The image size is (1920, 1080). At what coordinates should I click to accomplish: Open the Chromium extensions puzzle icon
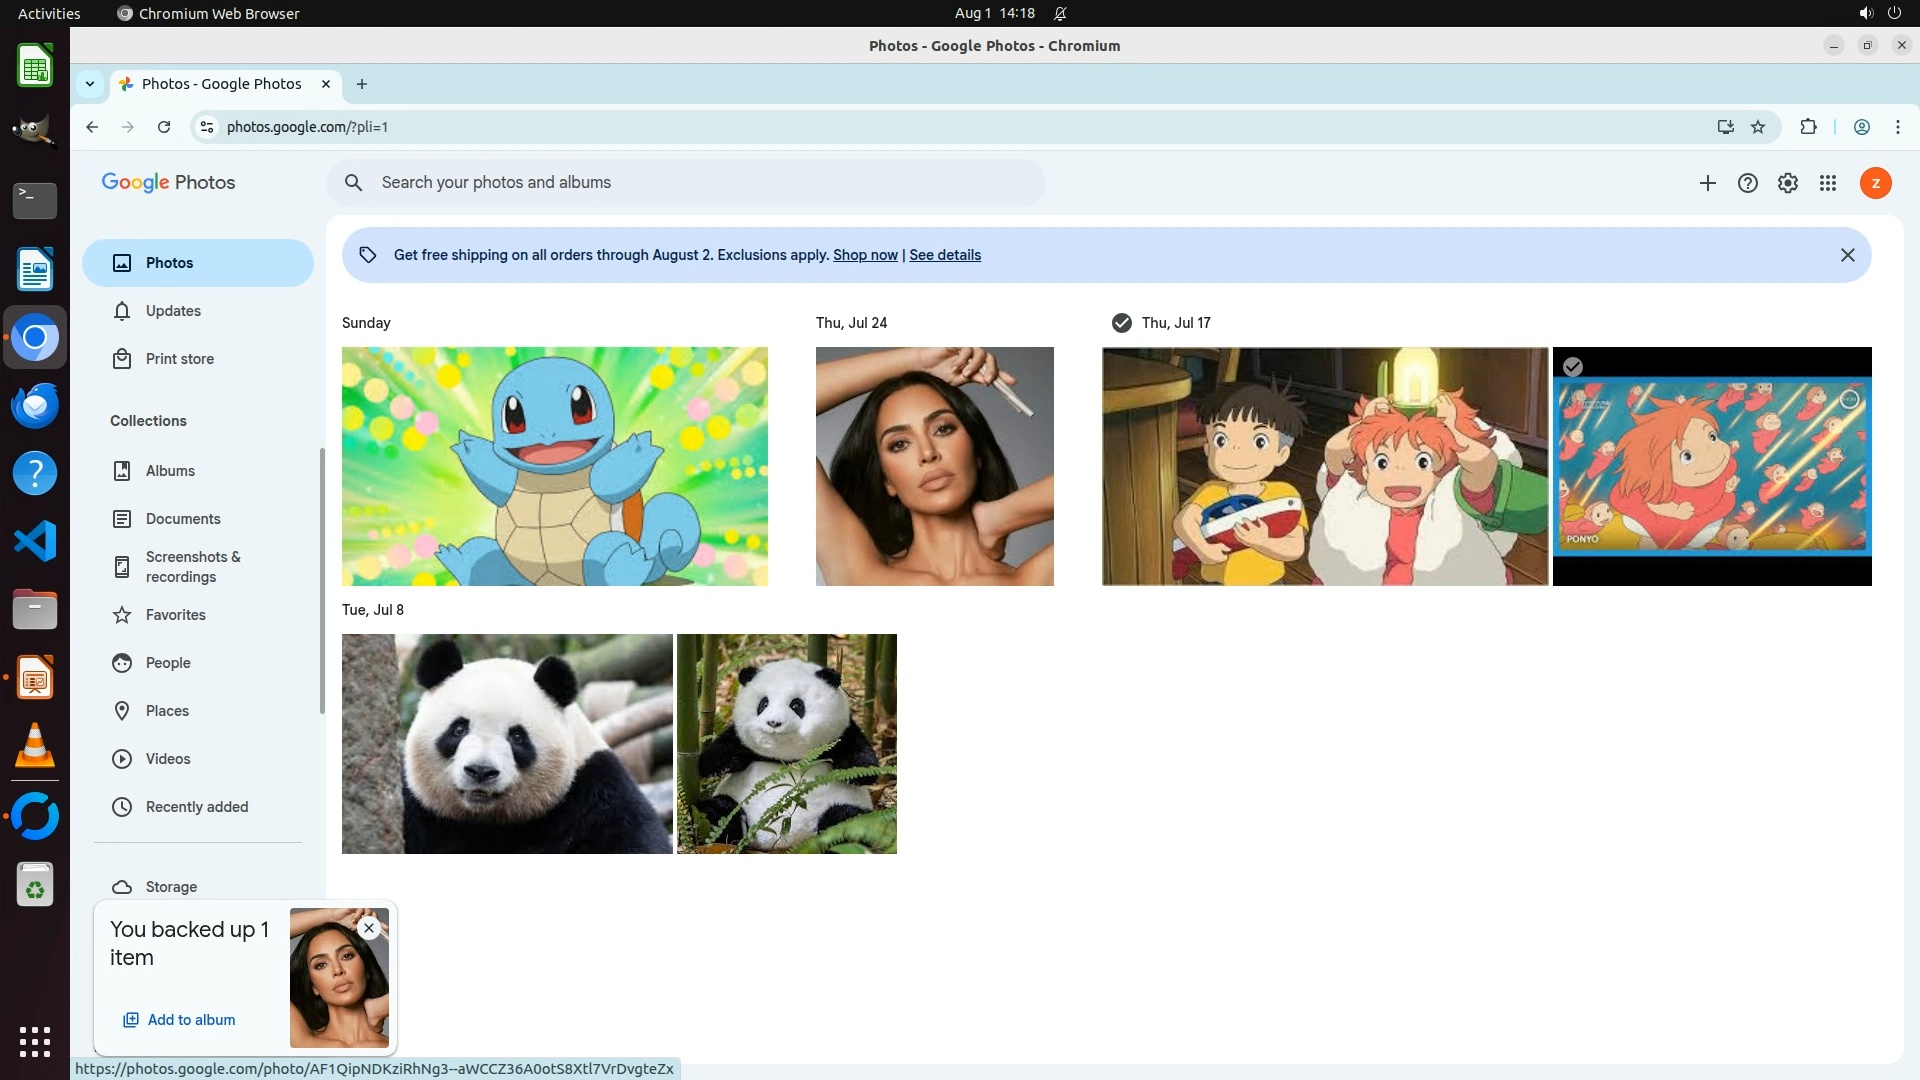pyautogui.click(x=1808, y=127)
